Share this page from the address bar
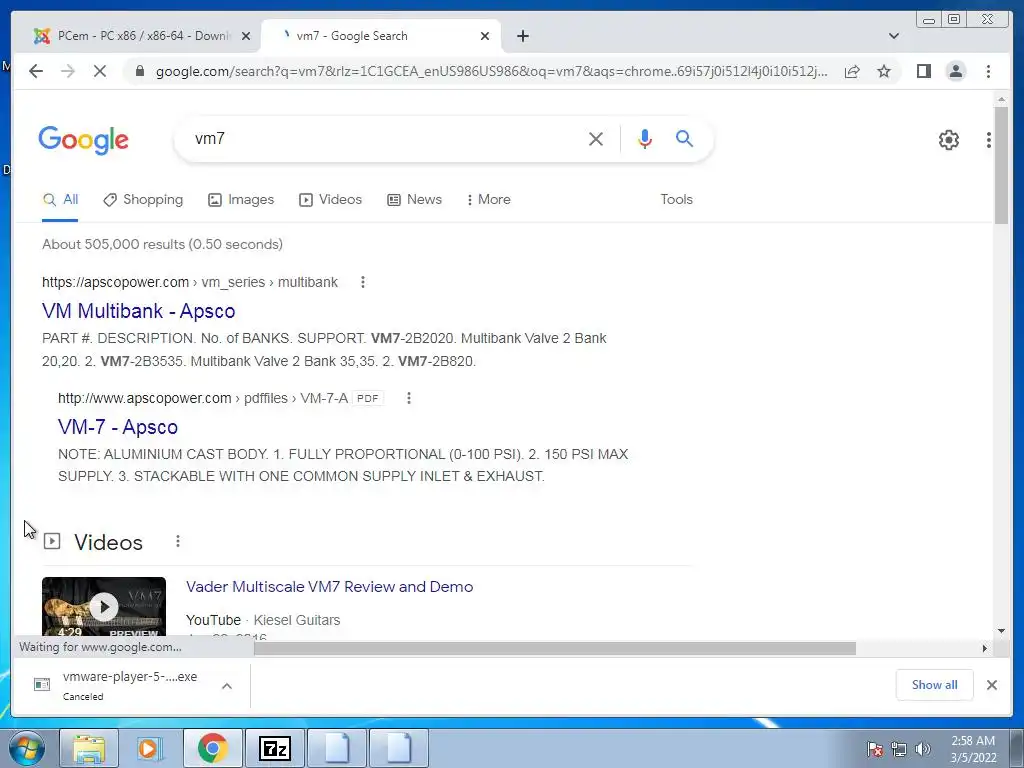 click(x=852, y=71)
